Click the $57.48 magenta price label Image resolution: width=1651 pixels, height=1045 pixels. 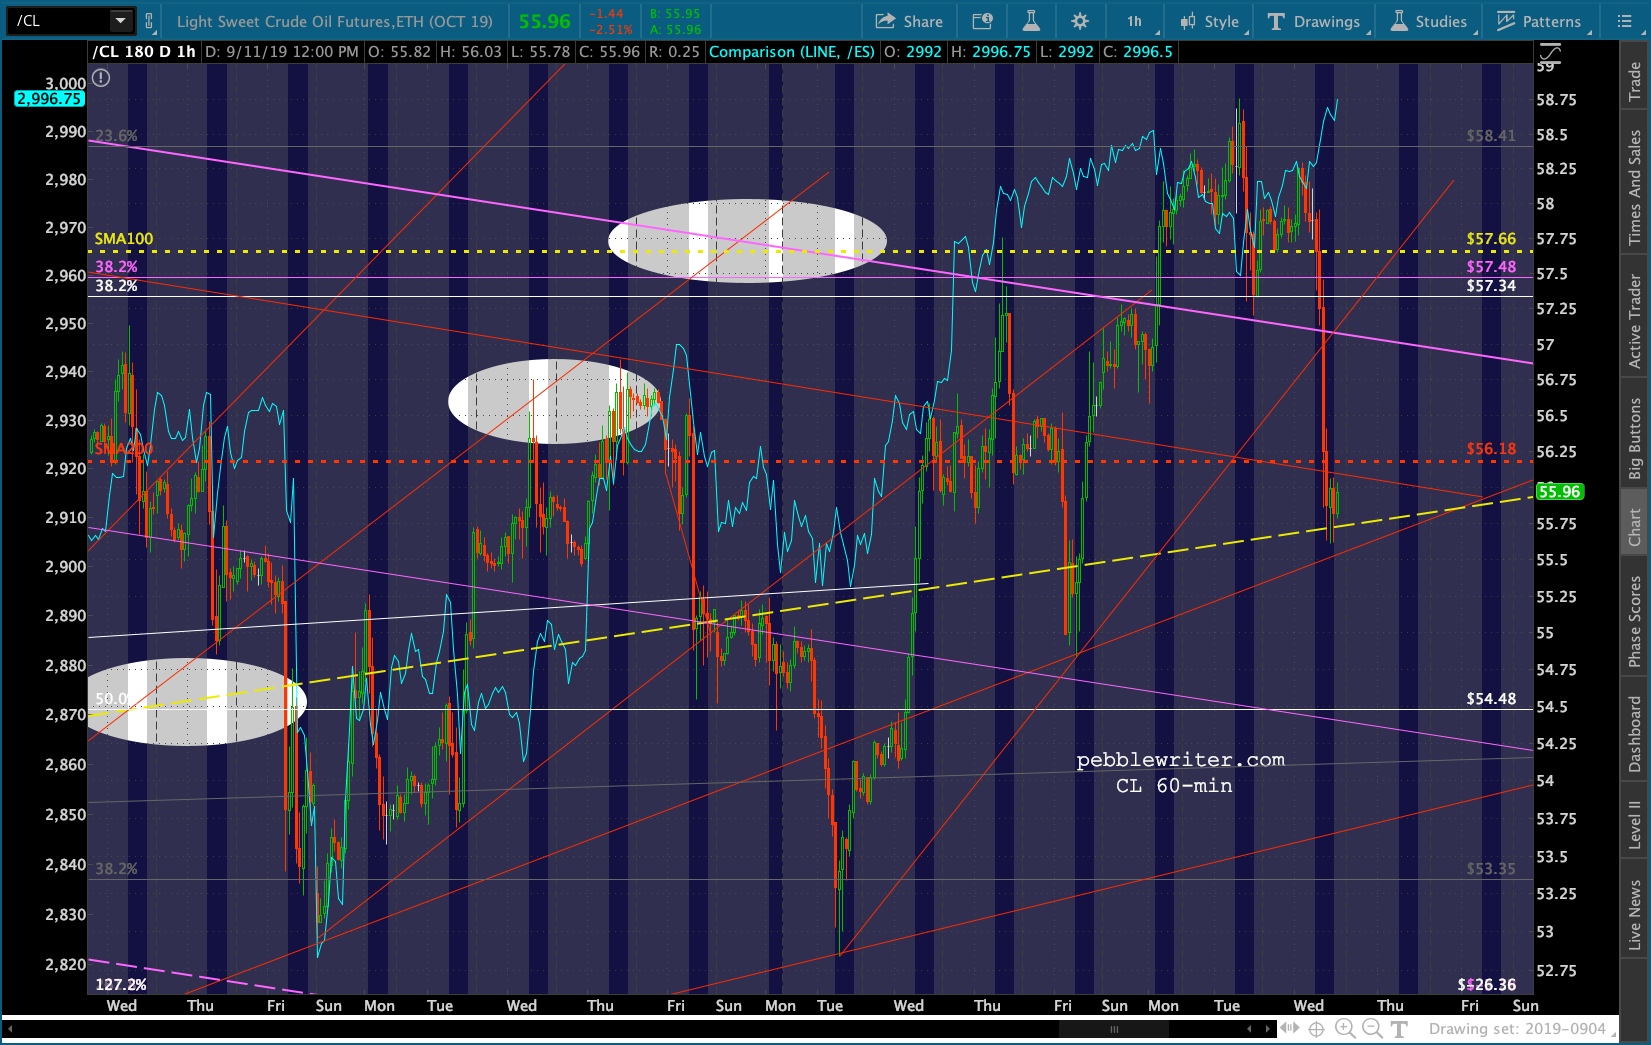[1491, 267]
